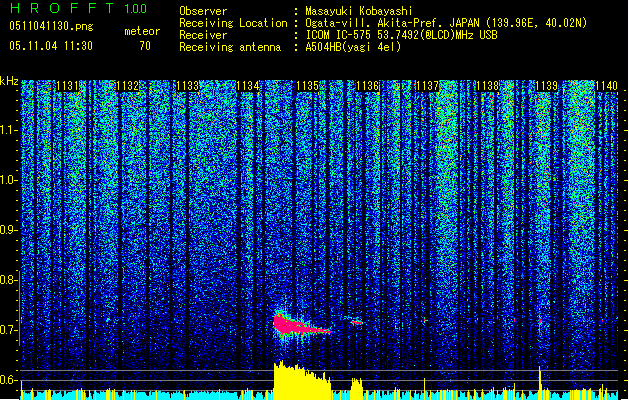
Task: Click the large yellow signal level block
Action: pyautogui.click(x=302, y=381)
